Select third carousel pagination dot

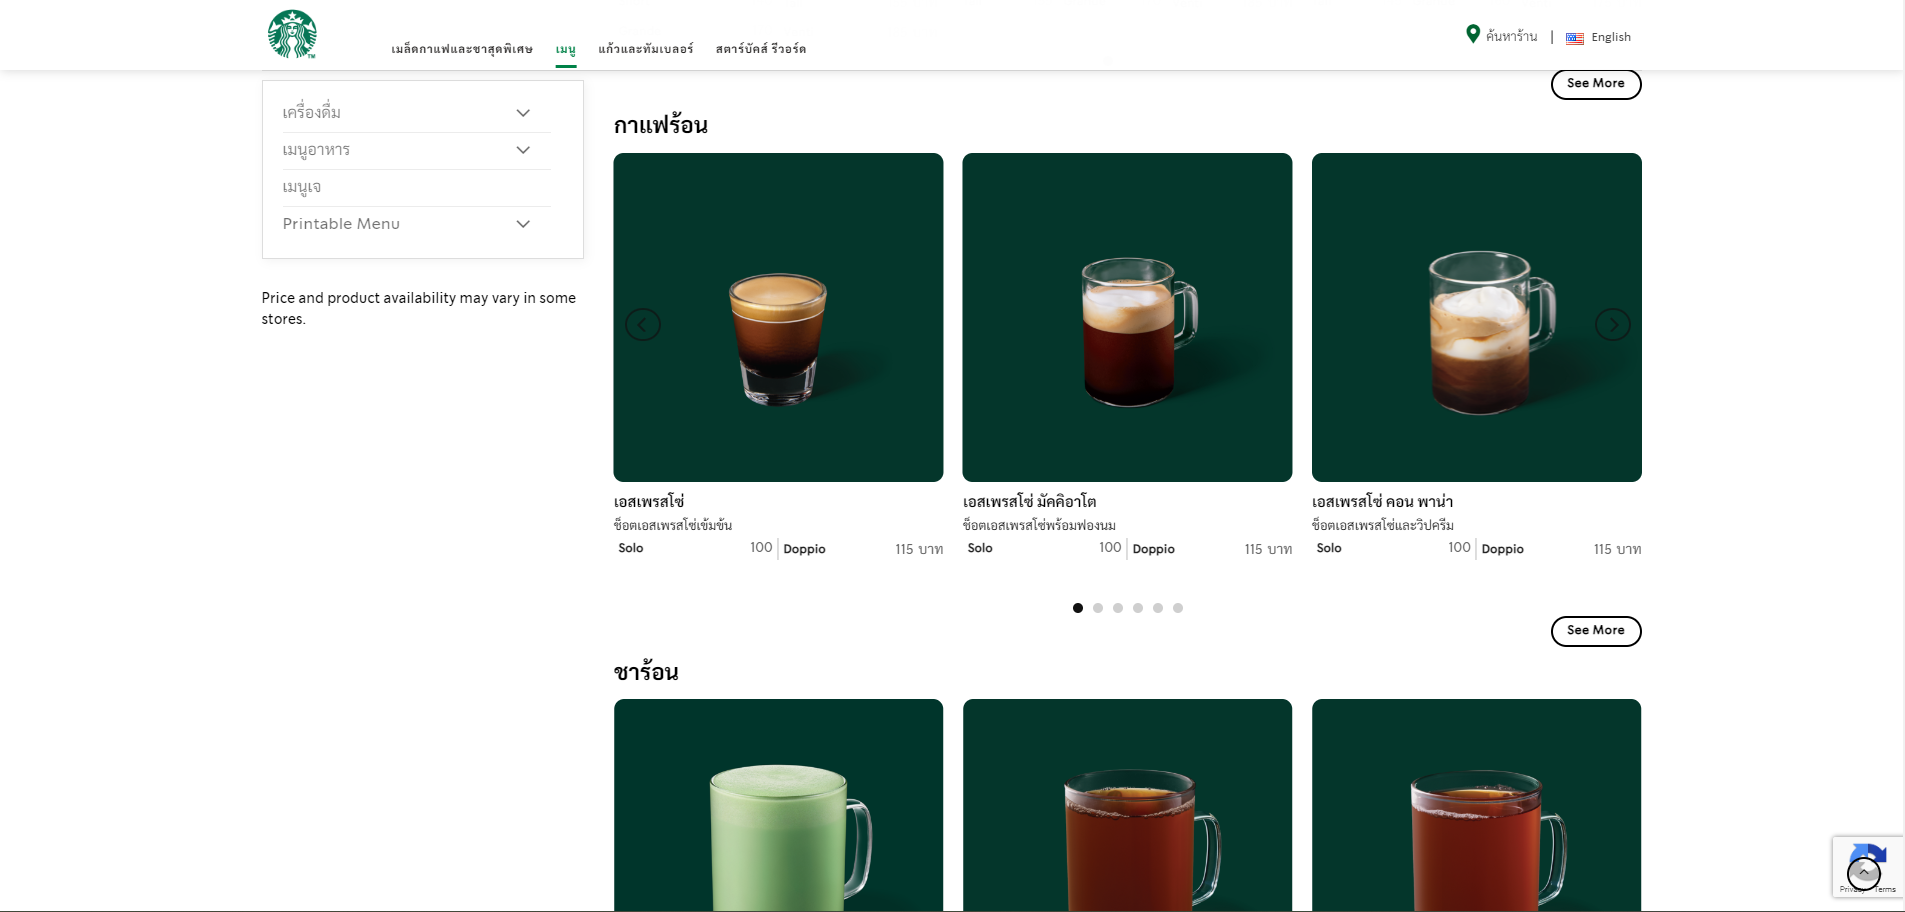(x=1118, y=608)
